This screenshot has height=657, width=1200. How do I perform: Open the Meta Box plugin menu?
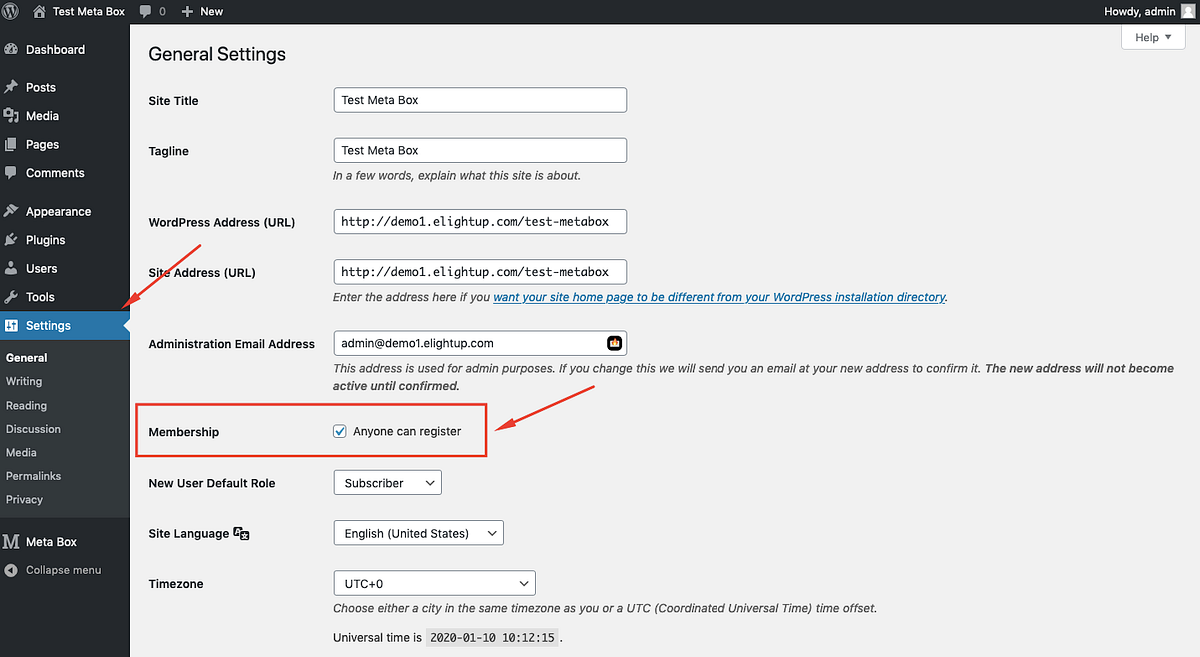(x=50, y=541)
